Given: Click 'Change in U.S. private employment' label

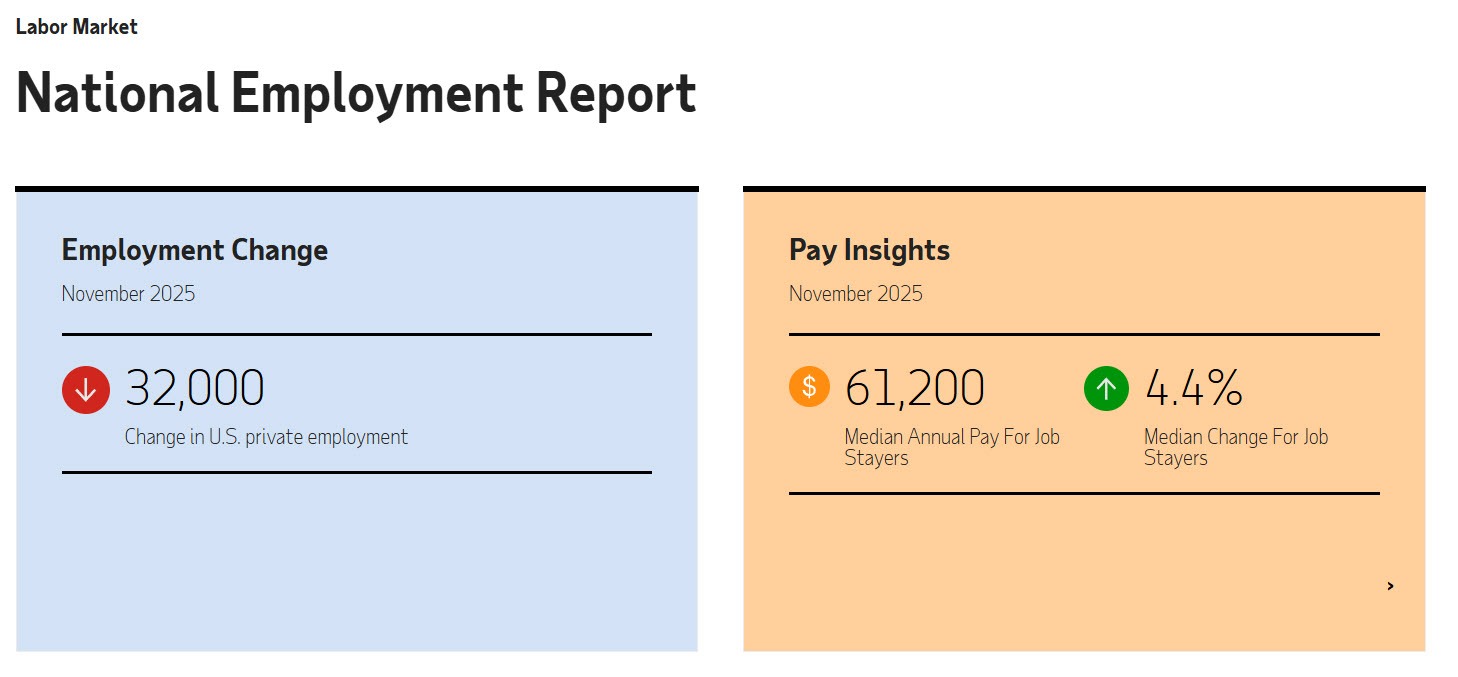Looking at the screenshot, I should click(266, 437).
